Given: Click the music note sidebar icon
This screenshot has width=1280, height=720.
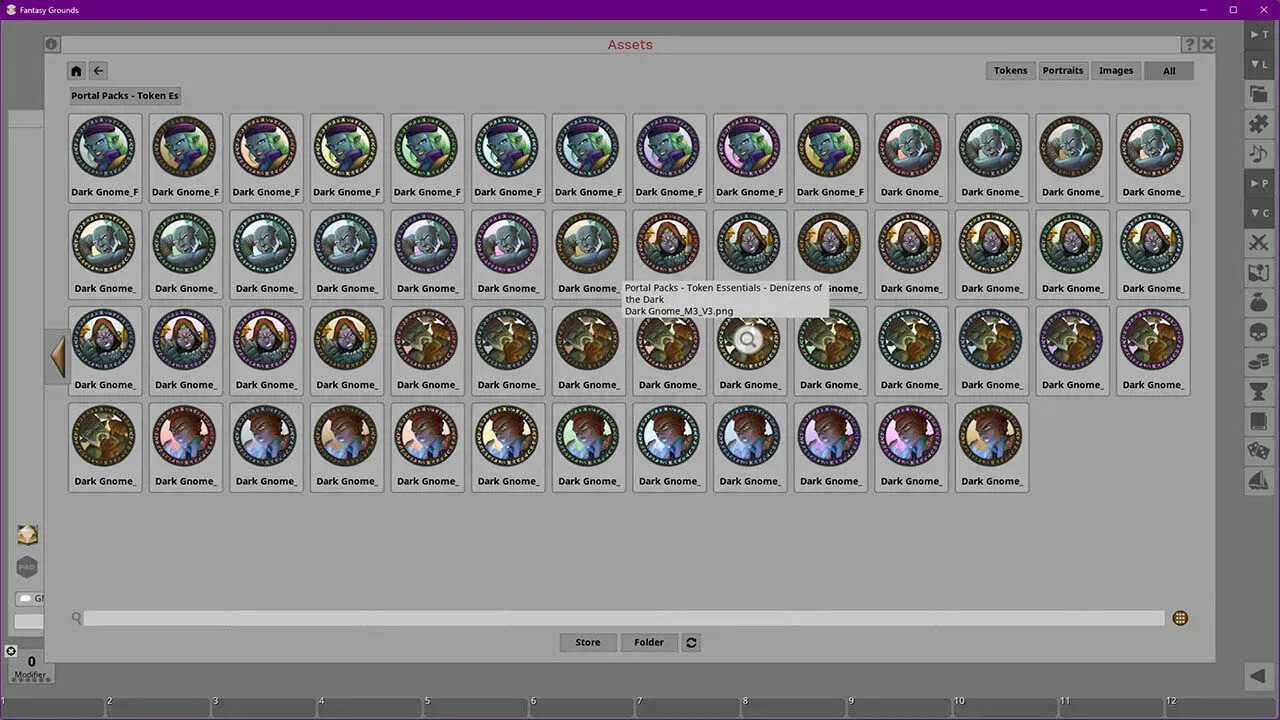Looking at the screenshot, I should point(1258,153).
